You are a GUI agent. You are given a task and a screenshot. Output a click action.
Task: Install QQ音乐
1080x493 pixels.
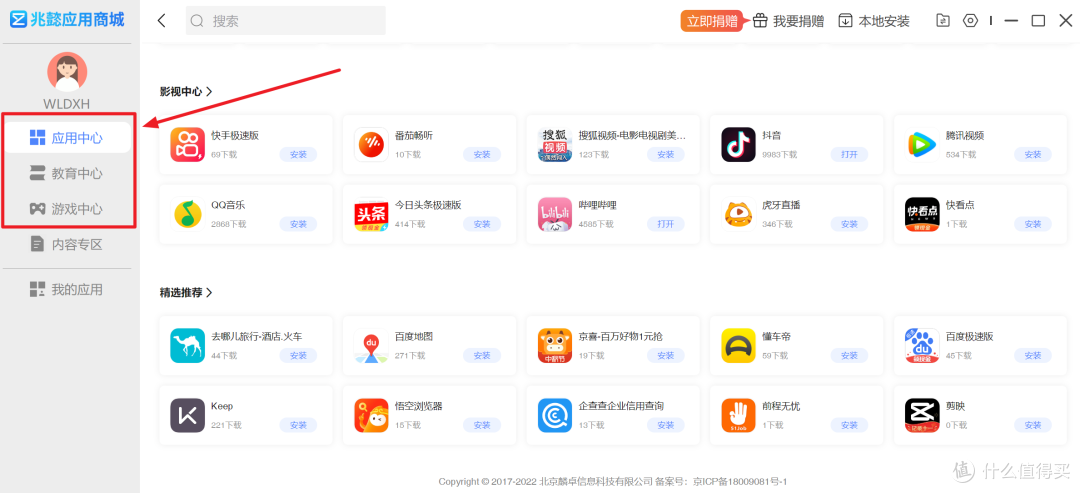[298, 224]
